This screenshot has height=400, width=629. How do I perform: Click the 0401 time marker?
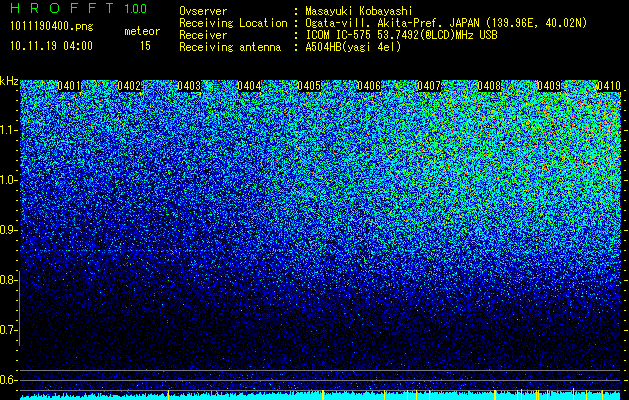click(69, 86)
